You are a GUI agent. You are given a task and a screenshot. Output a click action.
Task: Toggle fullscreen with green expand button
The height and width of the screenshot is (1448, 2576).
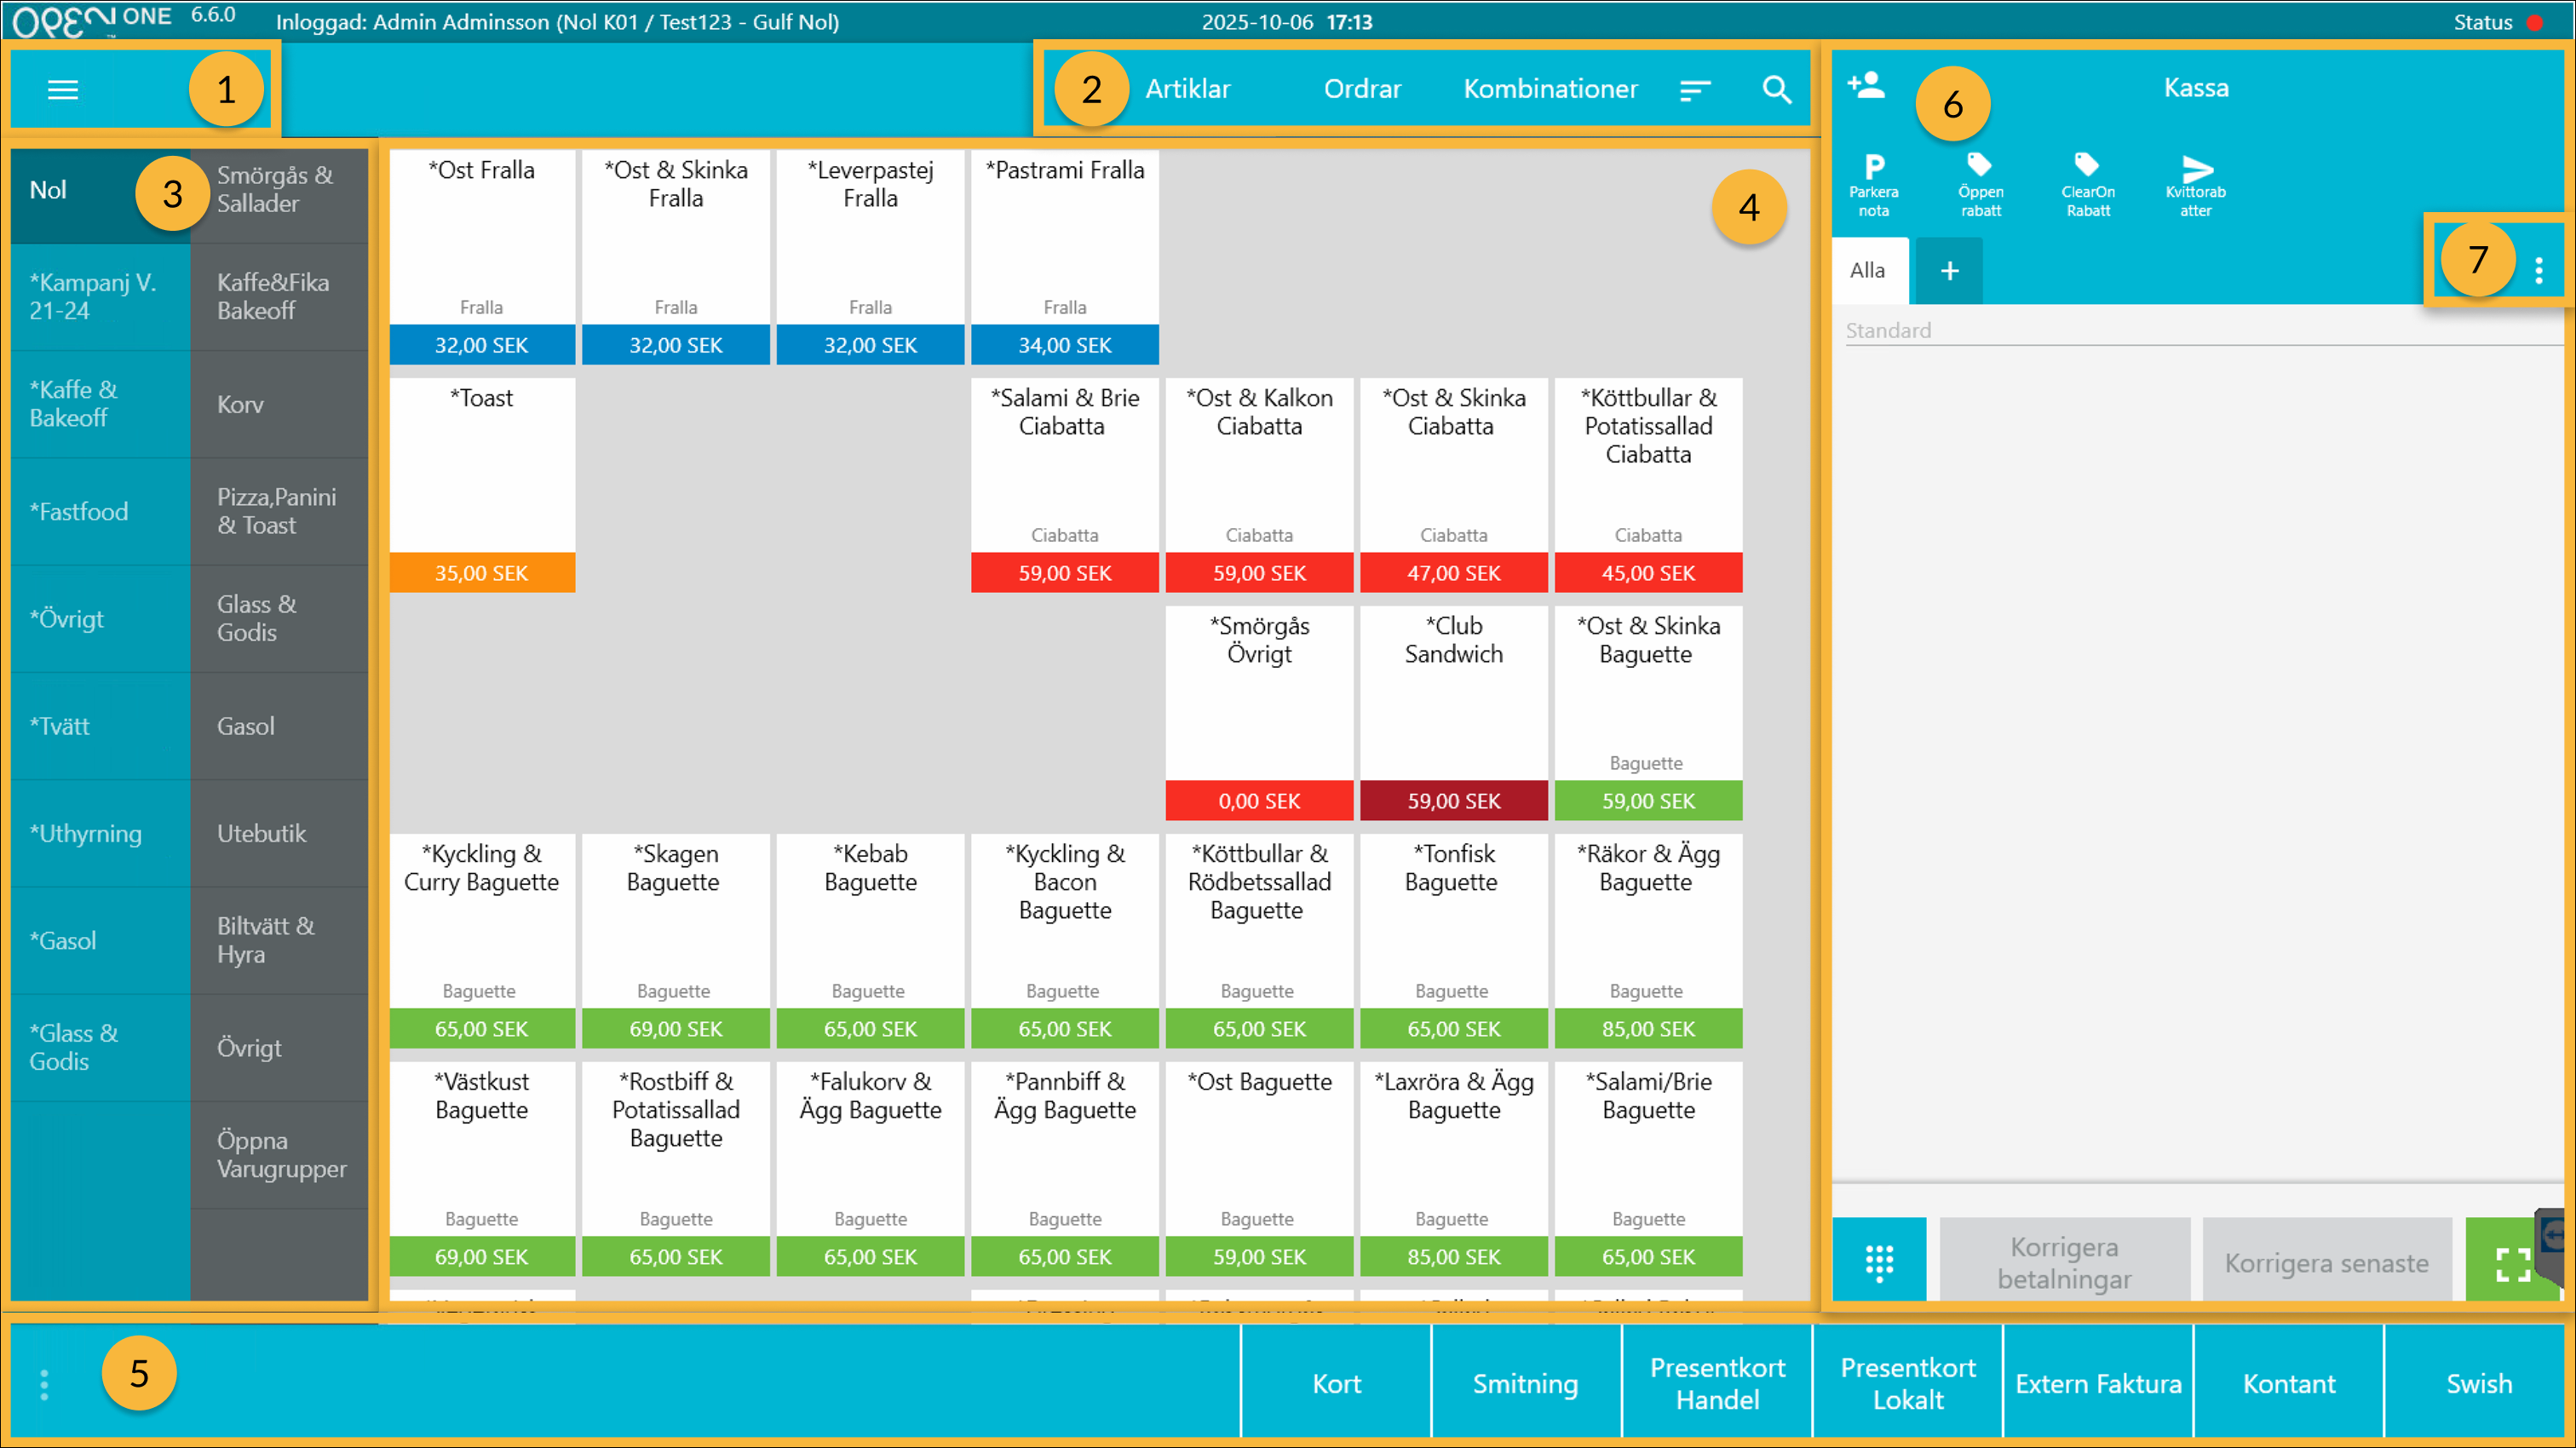point(2510,1264)
